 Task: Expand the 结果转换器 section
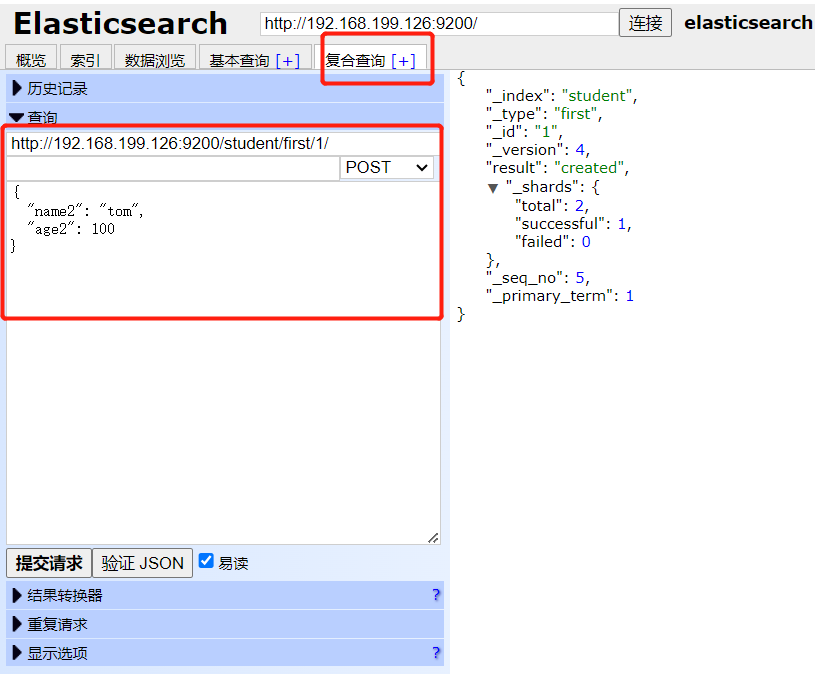tap(225, 595)
